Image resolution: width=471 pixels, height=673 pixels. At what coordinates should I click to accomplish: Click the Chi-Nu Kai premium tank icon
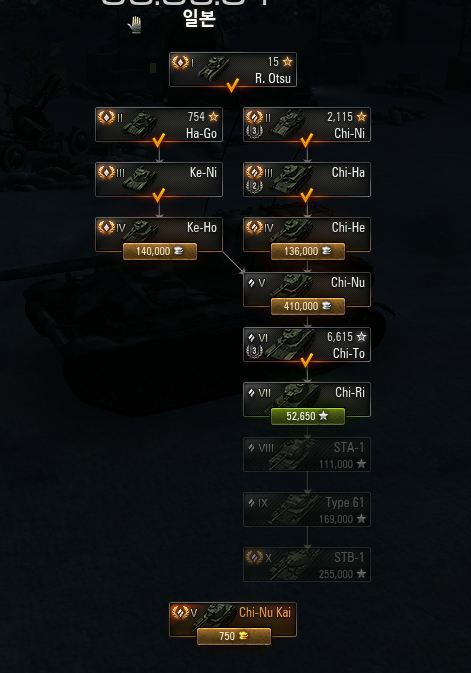click(219, 614)
